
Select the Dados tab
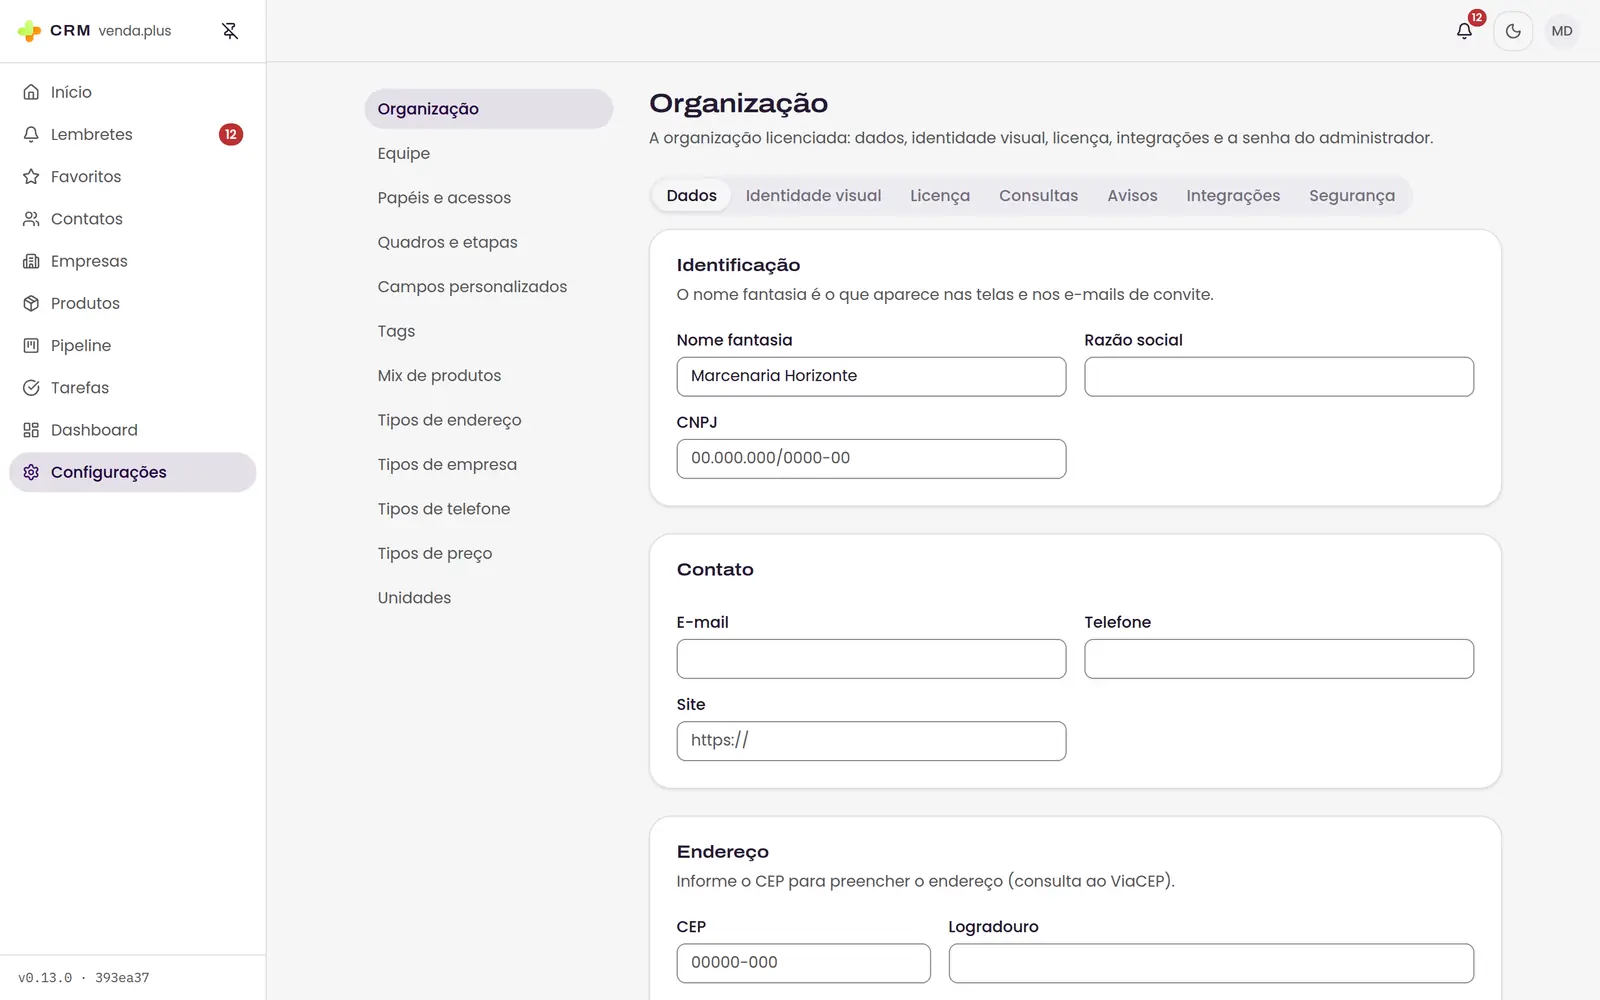pyautogui.click(x=692, y=196)
